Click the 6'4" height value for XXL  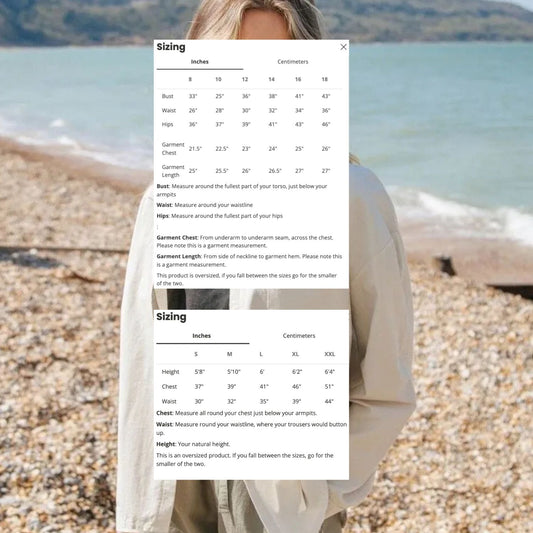click(x=329, y=372)
